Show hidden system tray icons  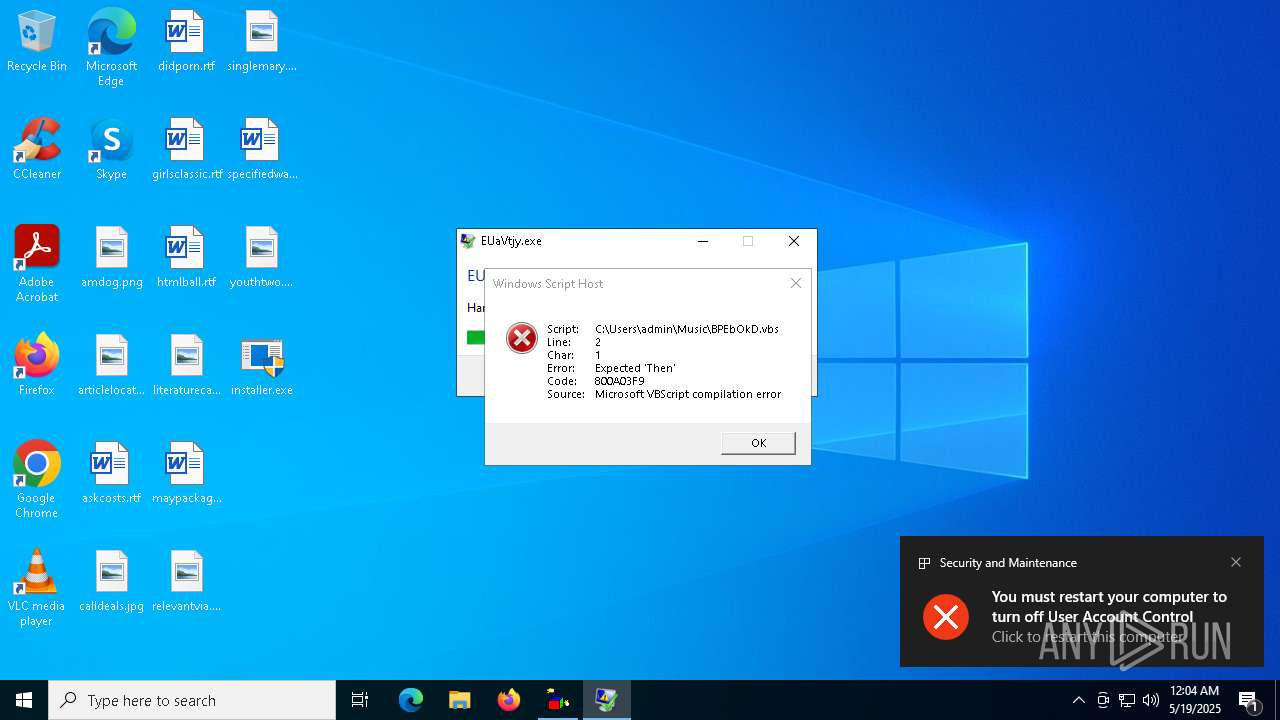click(1078, 700)
